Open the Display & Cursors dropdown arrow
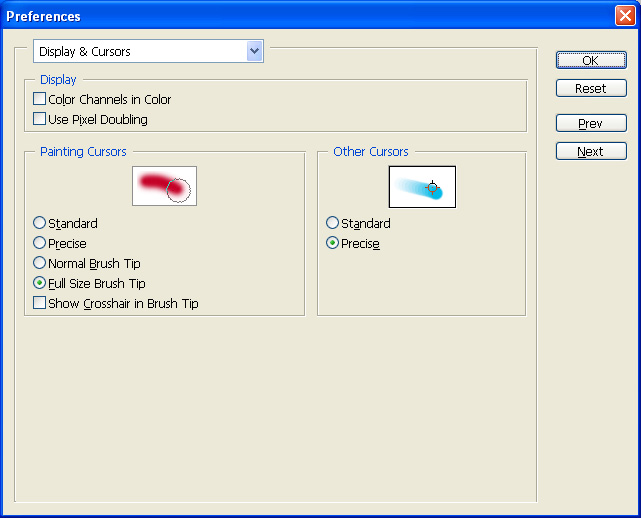Image resolution: width=641 pixels, height=518 pixels. tap(255, 51)
